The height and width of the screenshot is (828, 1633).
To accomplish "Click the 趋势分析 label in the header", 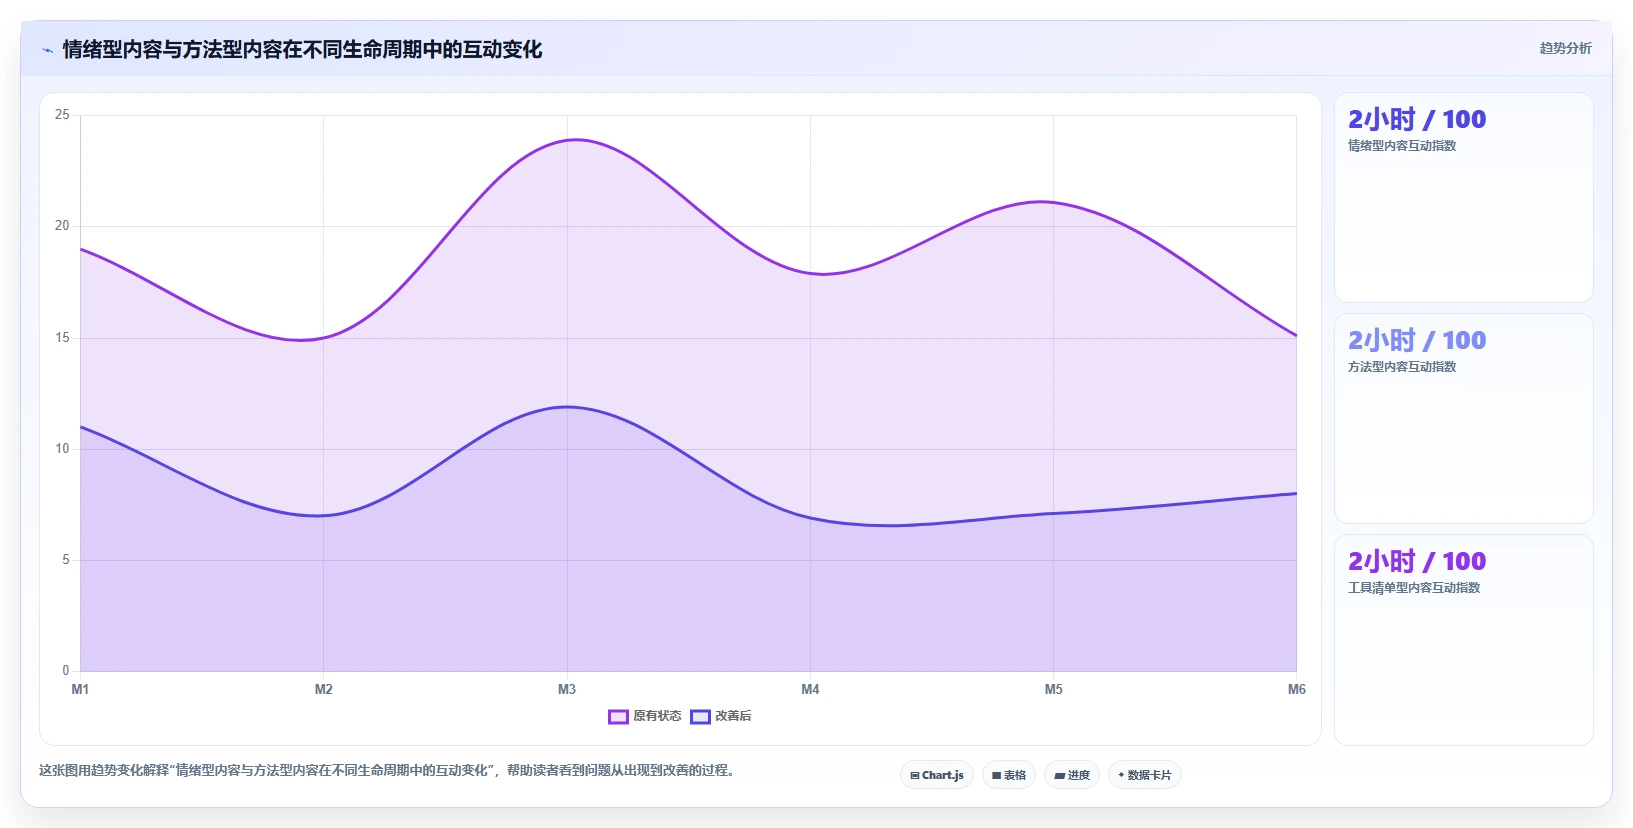I will [1565, 48].
